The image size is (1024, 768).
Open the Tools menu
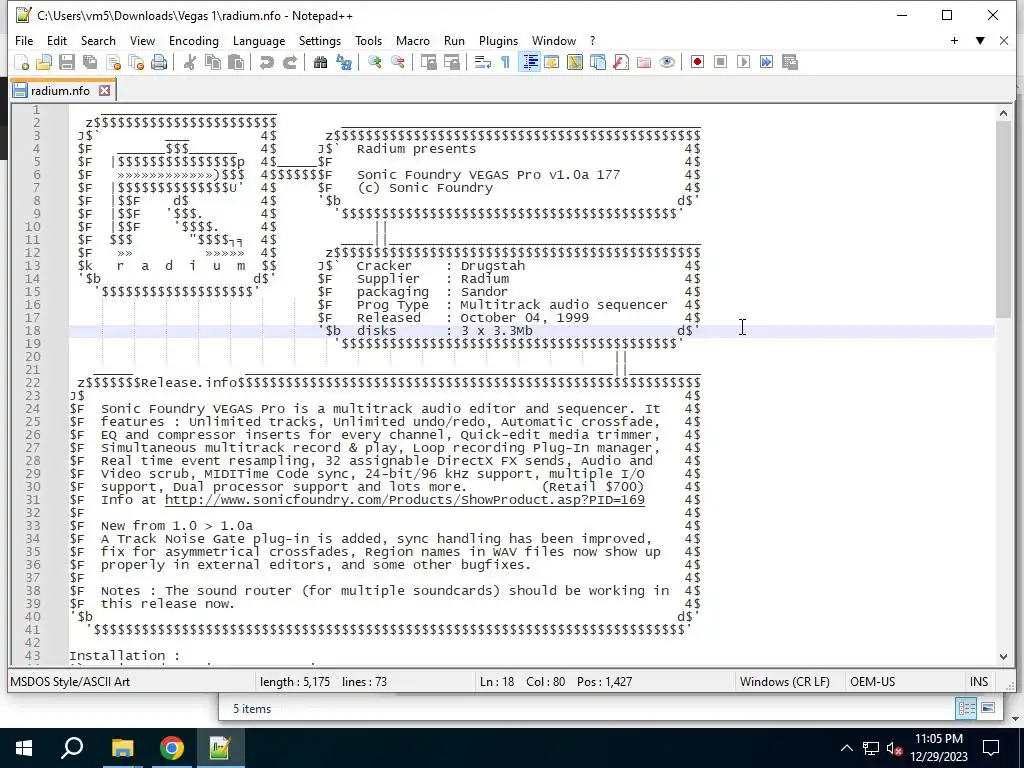click(368, 40)
